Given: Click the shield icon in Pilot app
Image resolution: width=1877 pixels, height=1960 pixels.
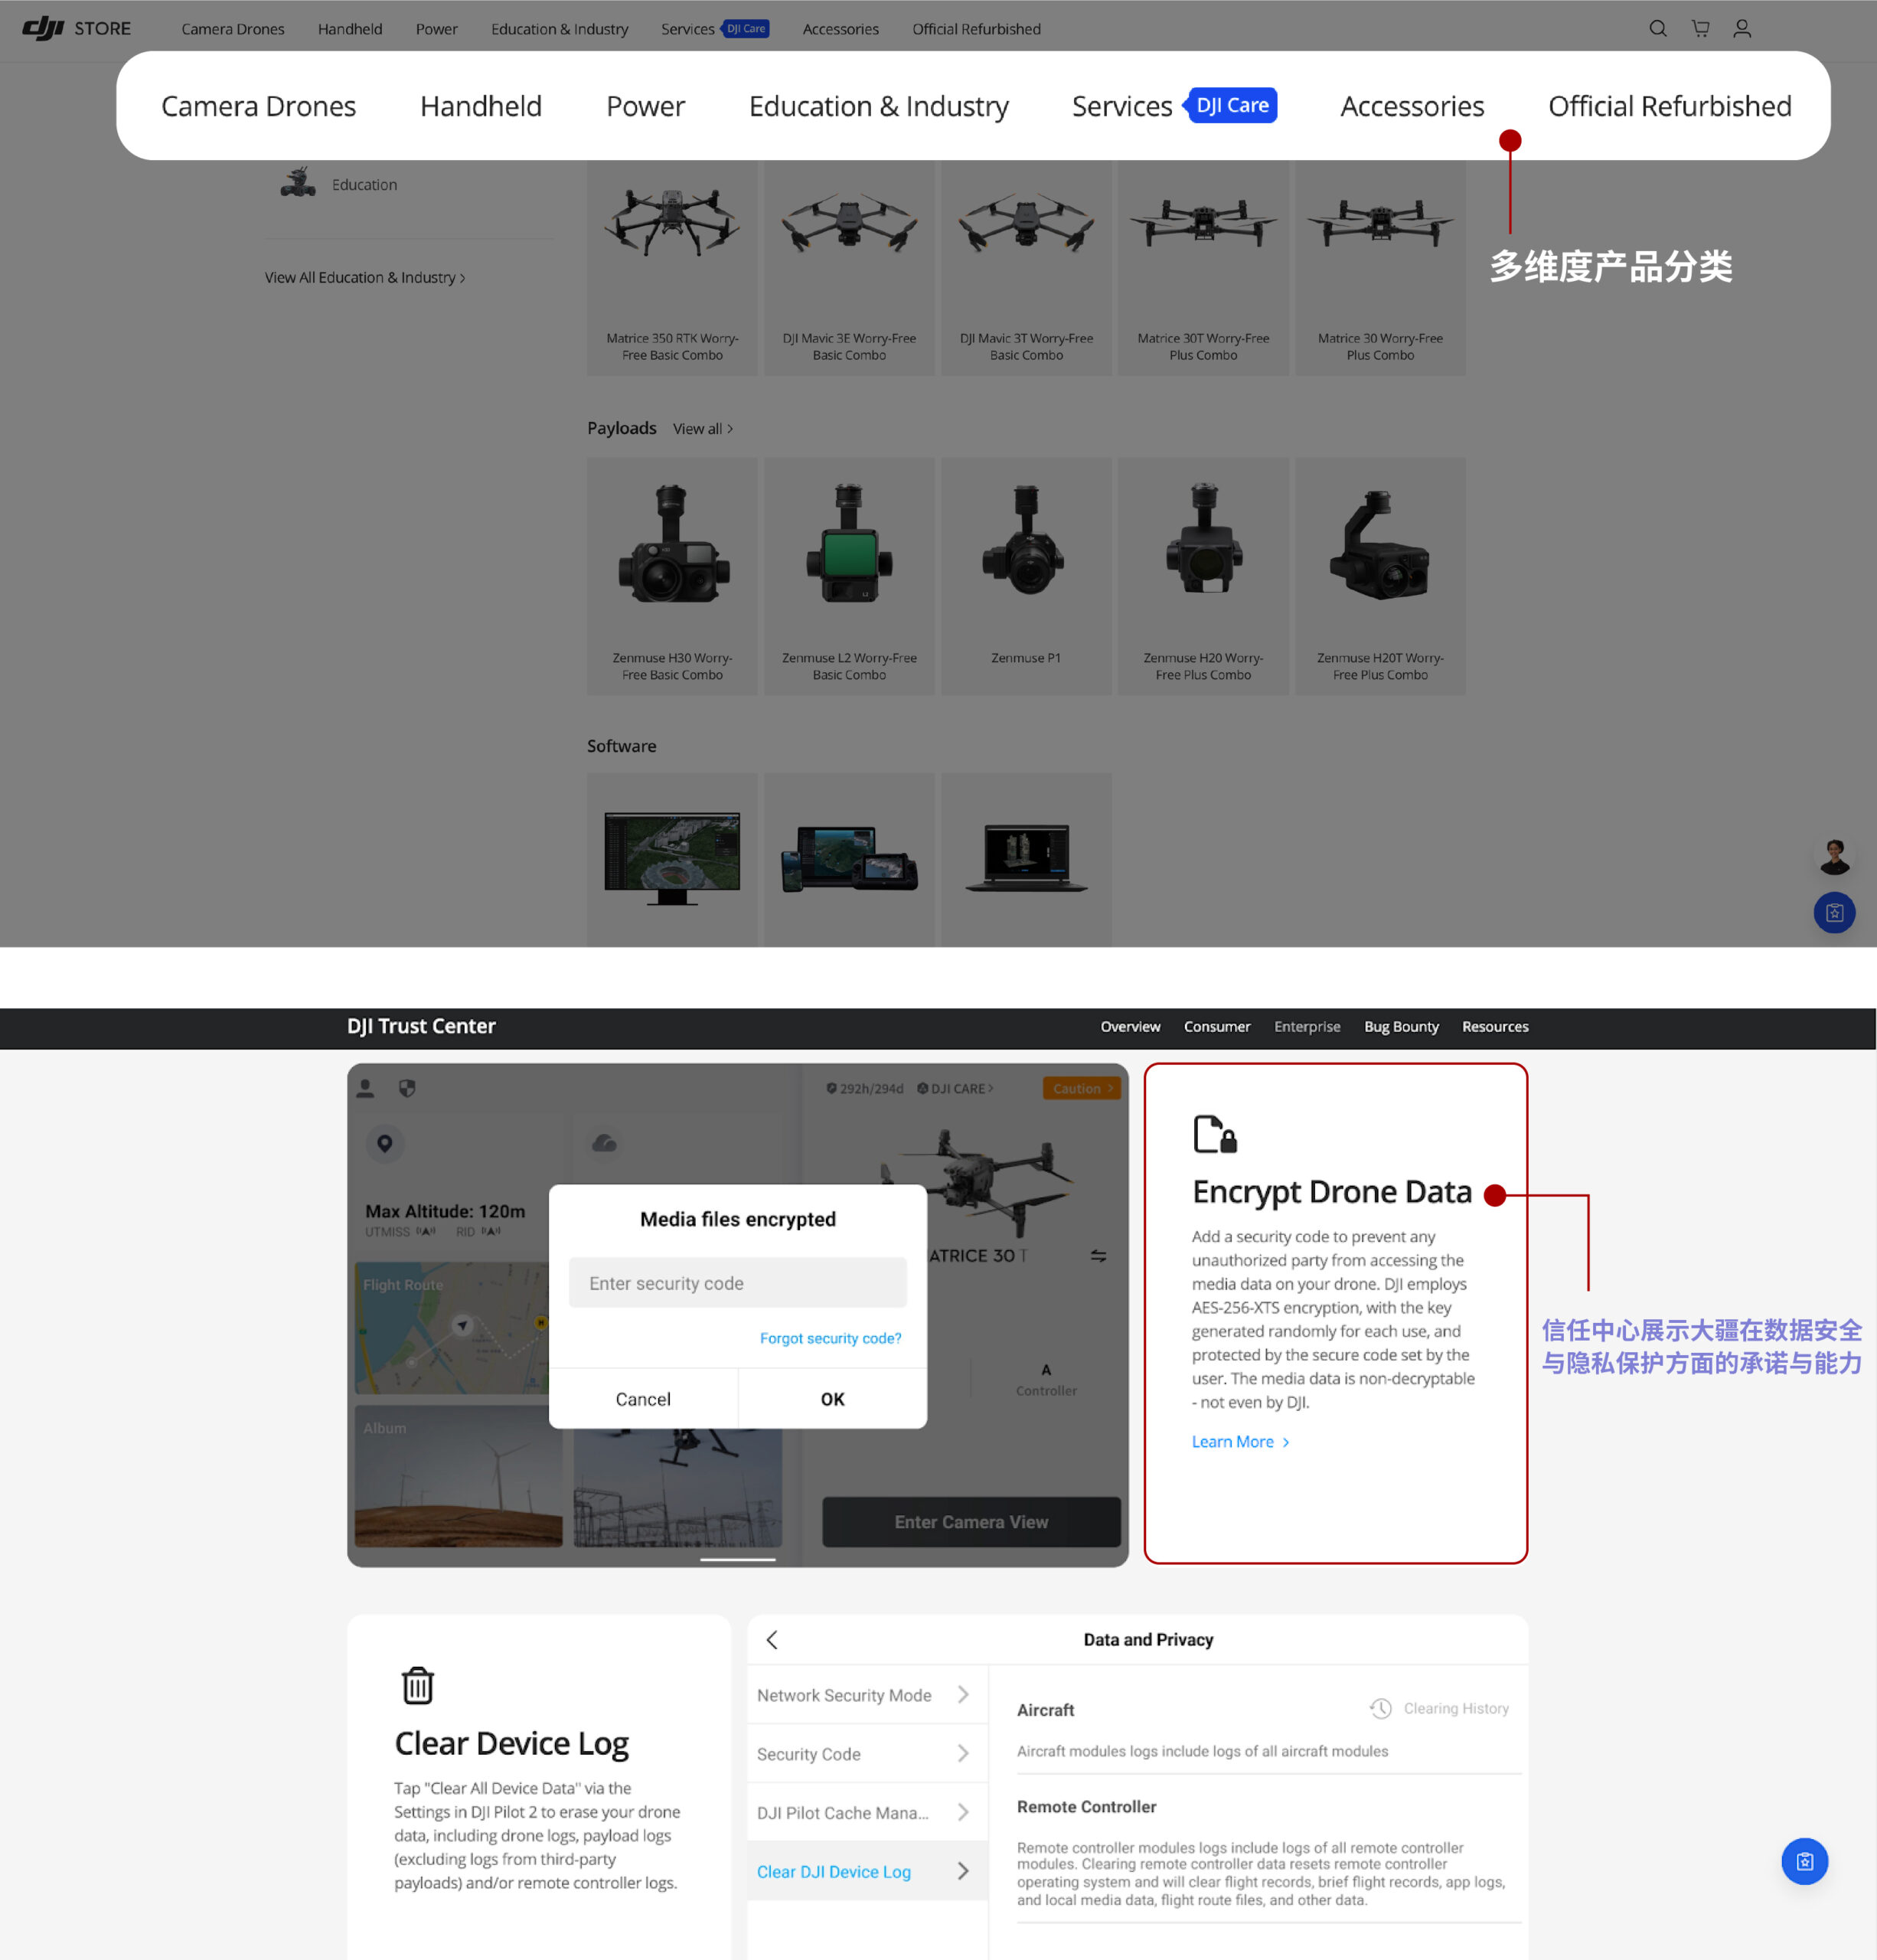Looking at the screenshot, I should tap(407, 1088).
